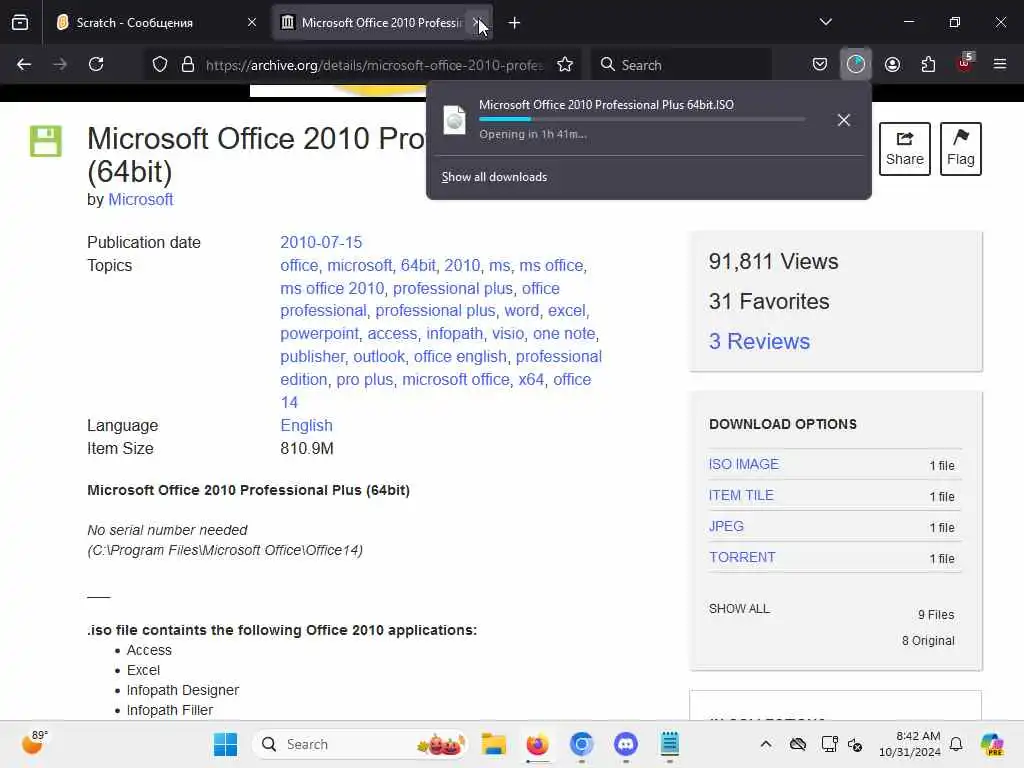Show all downloads

[x=494, y=177]
